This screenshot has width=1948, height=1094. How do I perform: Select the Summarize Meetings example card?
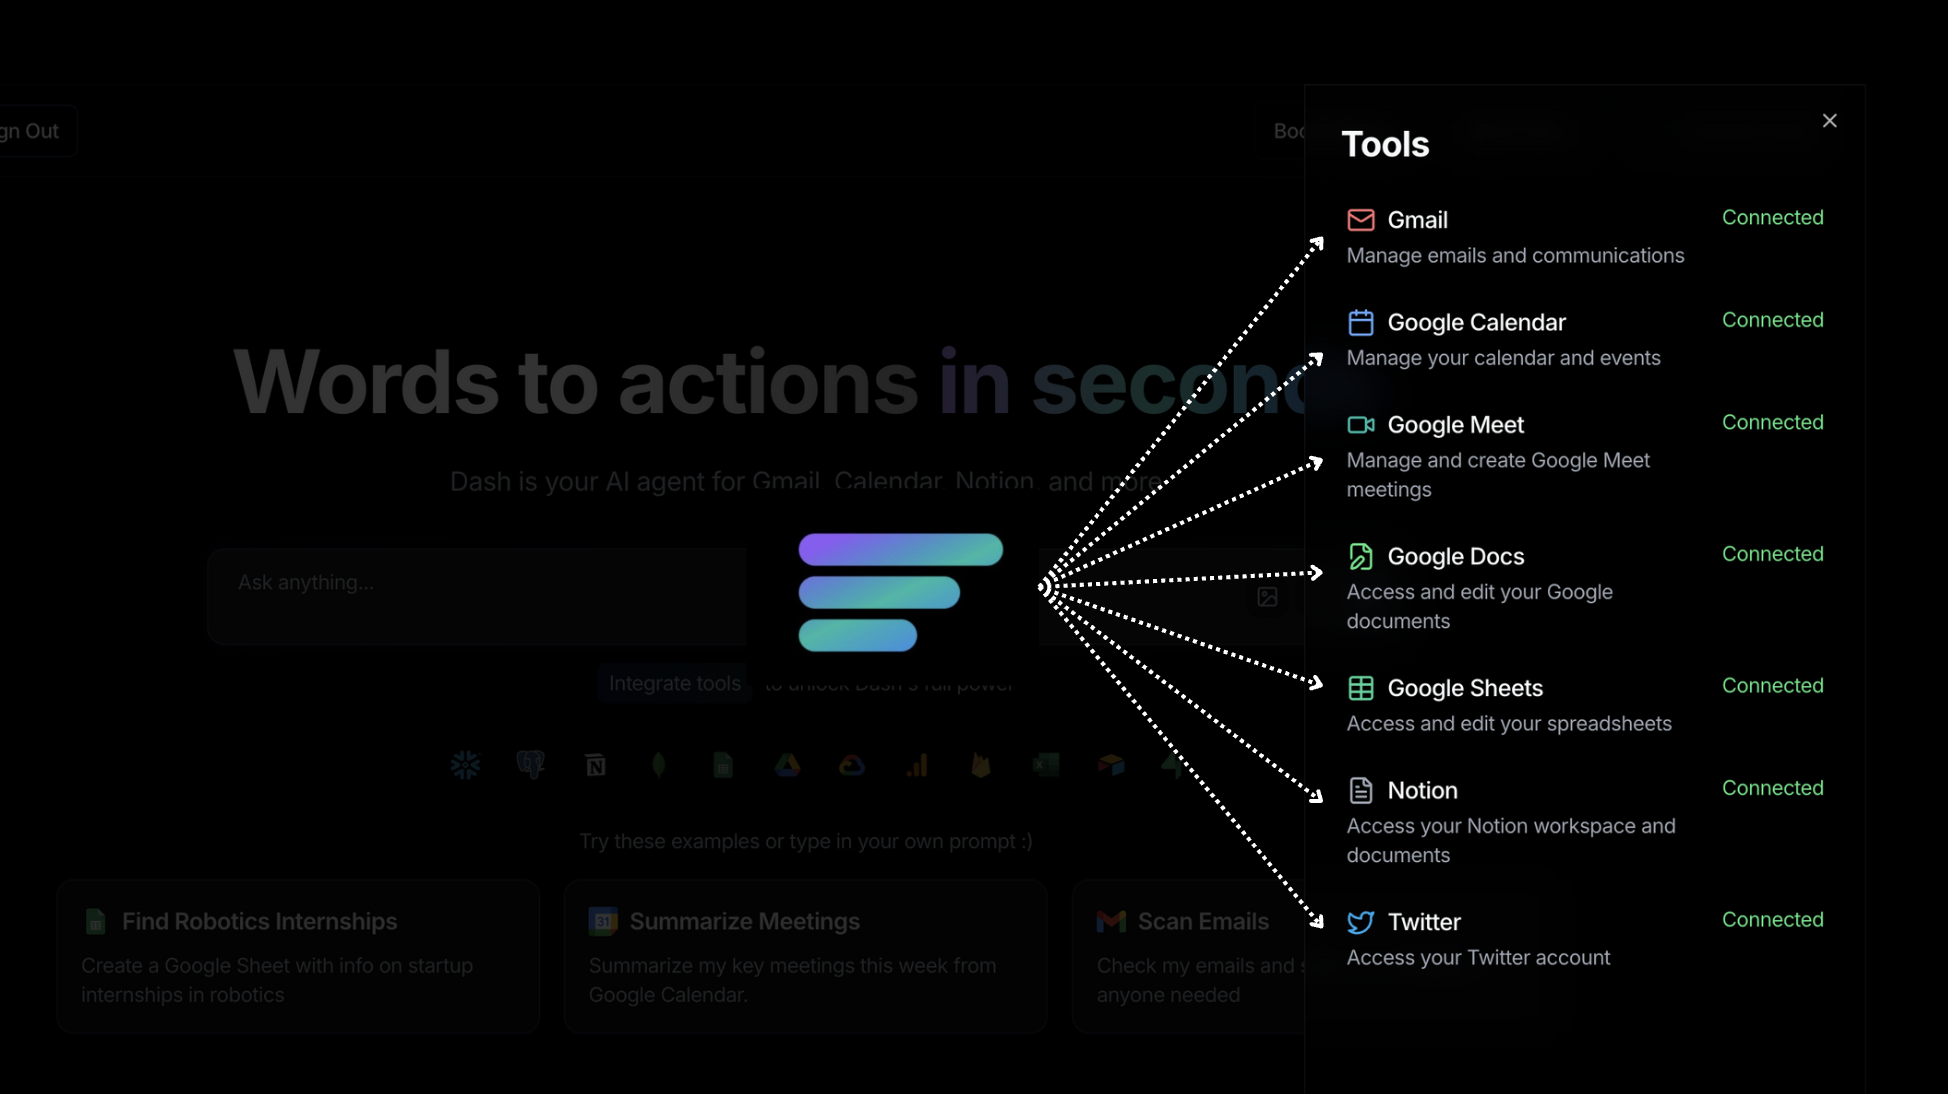pyautogui.click(x=805, y=956)
